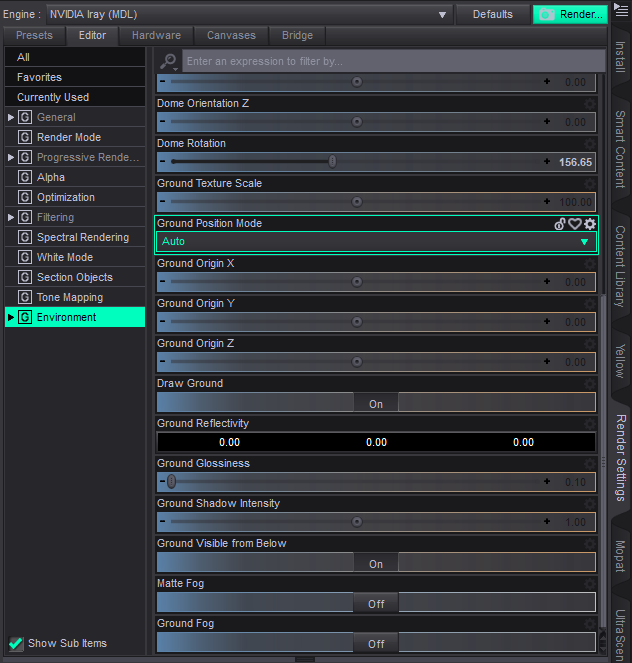This screenshot has height=663, width=632.
Task: Click the Ground Glossiness slider handle
Action: pos(171,481)
